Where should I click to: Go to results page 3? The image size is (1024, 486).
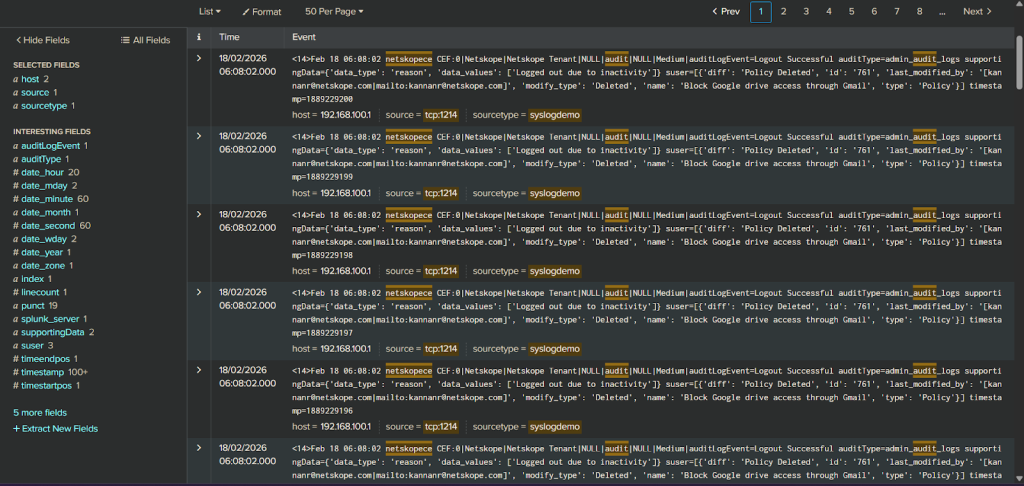point(807,11)
